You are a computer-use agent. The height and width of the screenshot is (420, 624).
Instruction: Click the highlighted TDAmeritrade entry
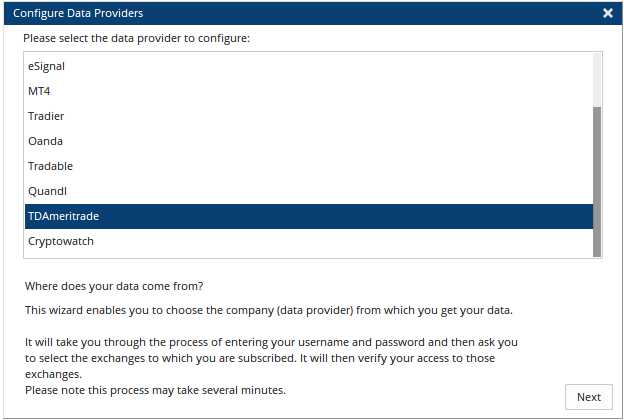tap(309, 216)
